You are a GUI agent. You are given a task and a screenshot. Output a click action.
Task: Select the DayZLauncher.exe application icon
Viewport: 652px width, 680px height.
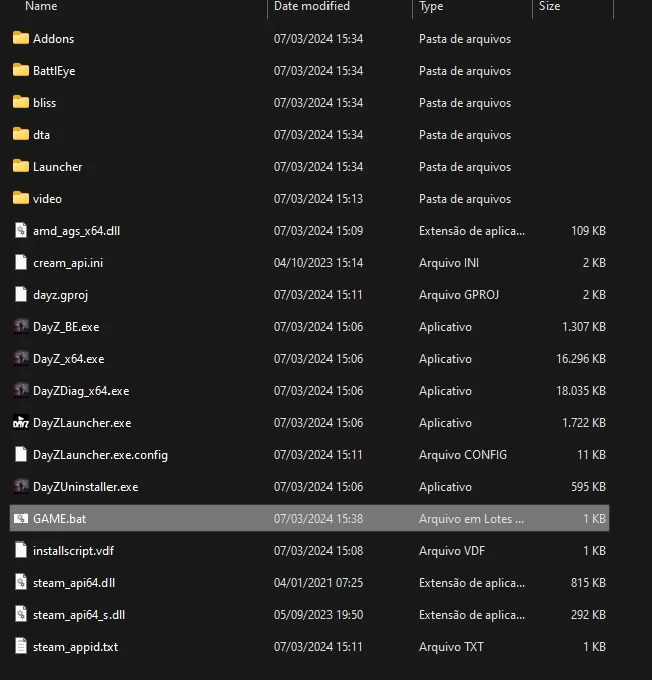point(21,422)
